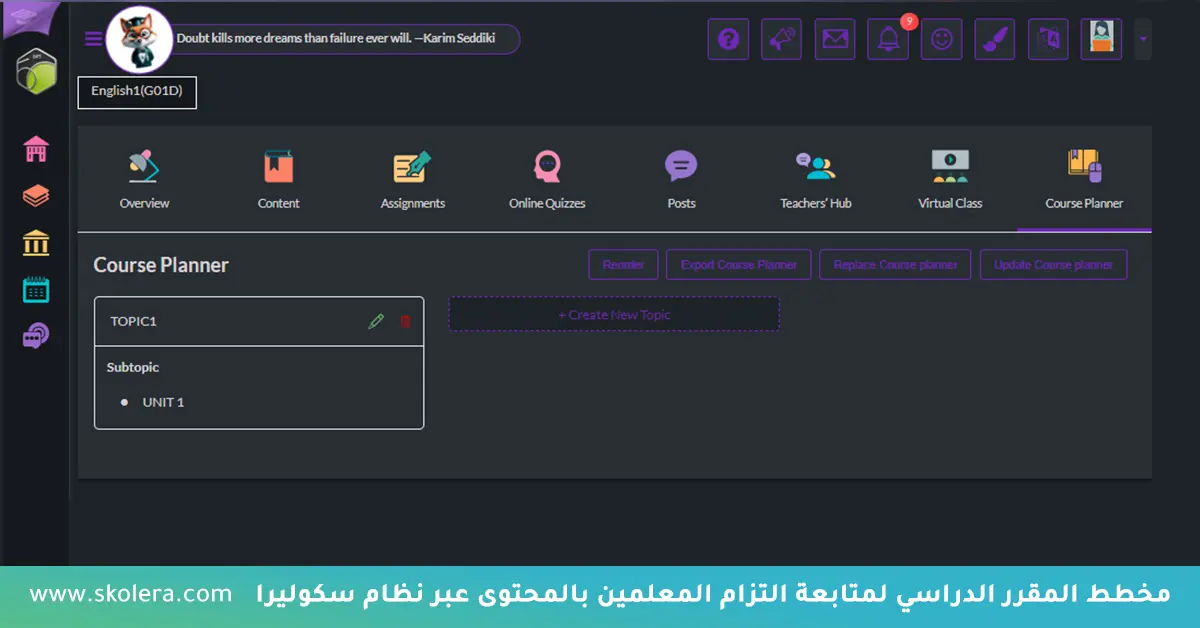Open courses via the layers sidebar icon
1200x628 pixels.
pyautogui.click(x=36, y=196)
